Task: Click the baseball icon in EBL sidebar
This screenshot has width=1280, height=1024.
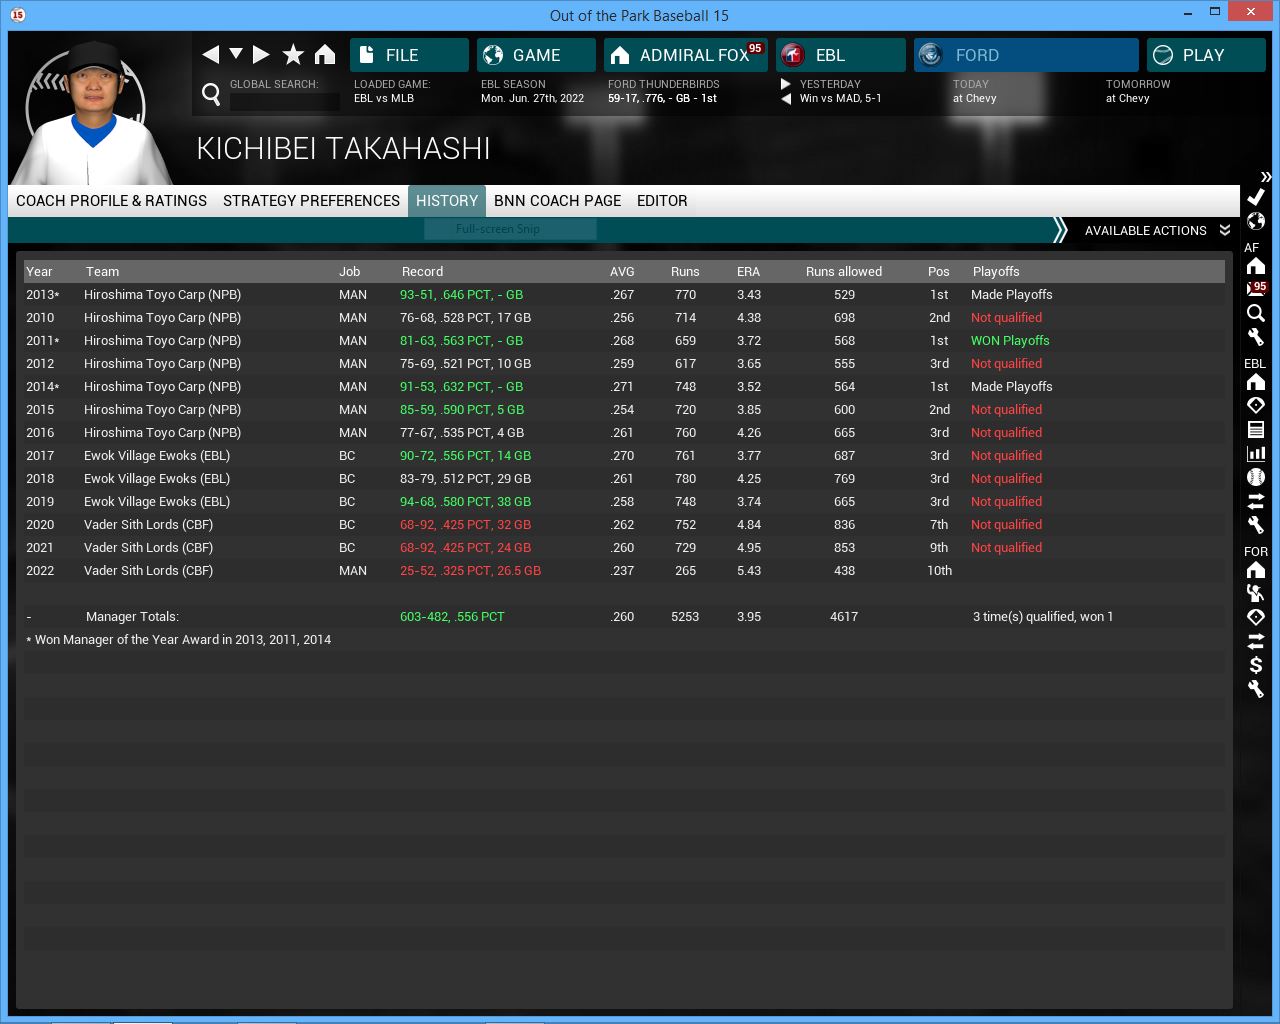Action: pyautogui.click(x=1256, y=477)
